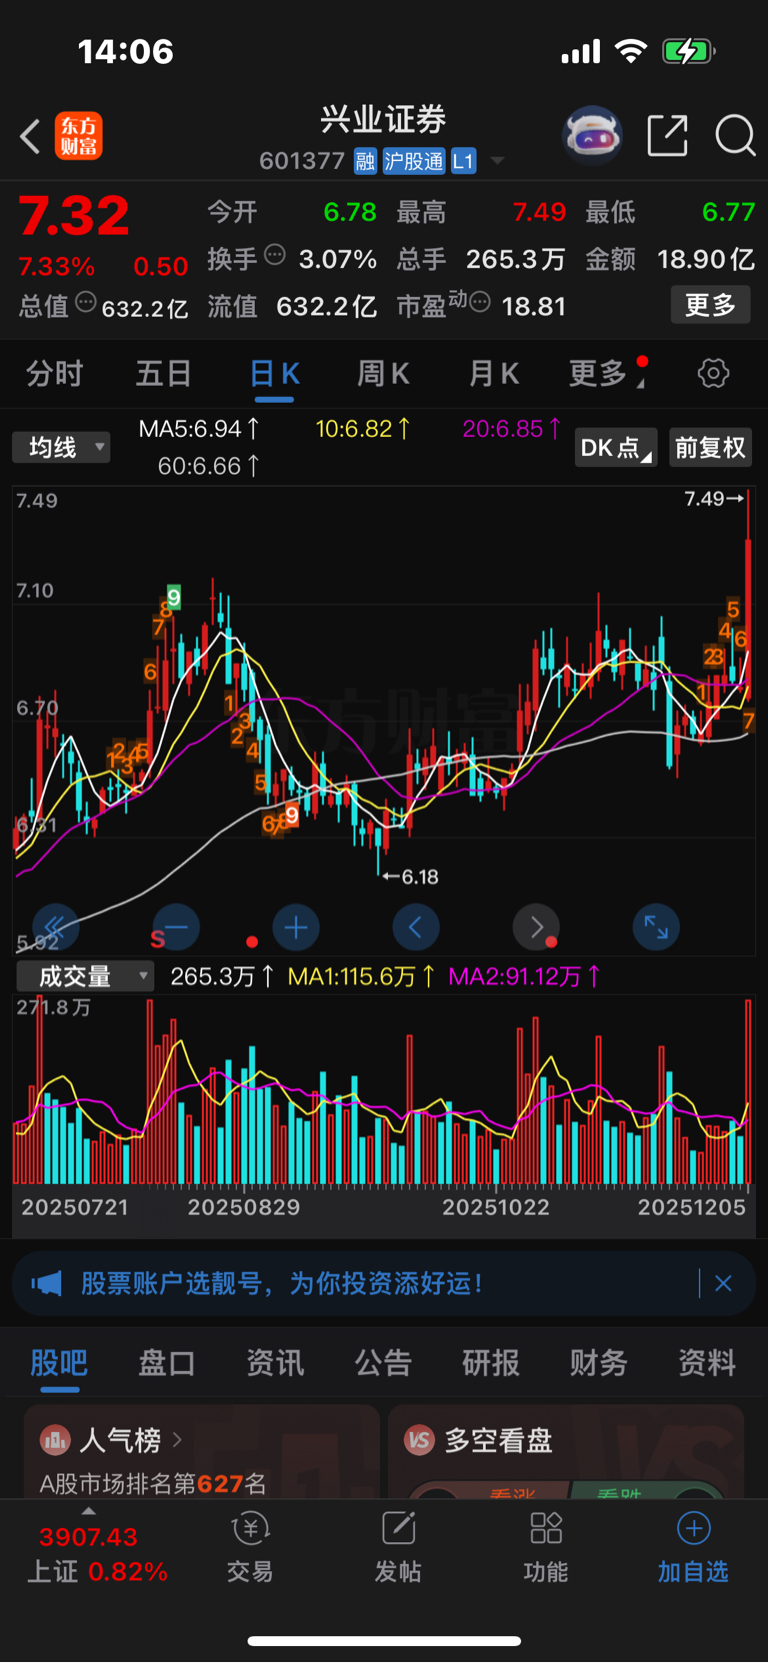The image size is (768, 1663).
Task: Tap the 7.49 high price marker
Action: 714,498
